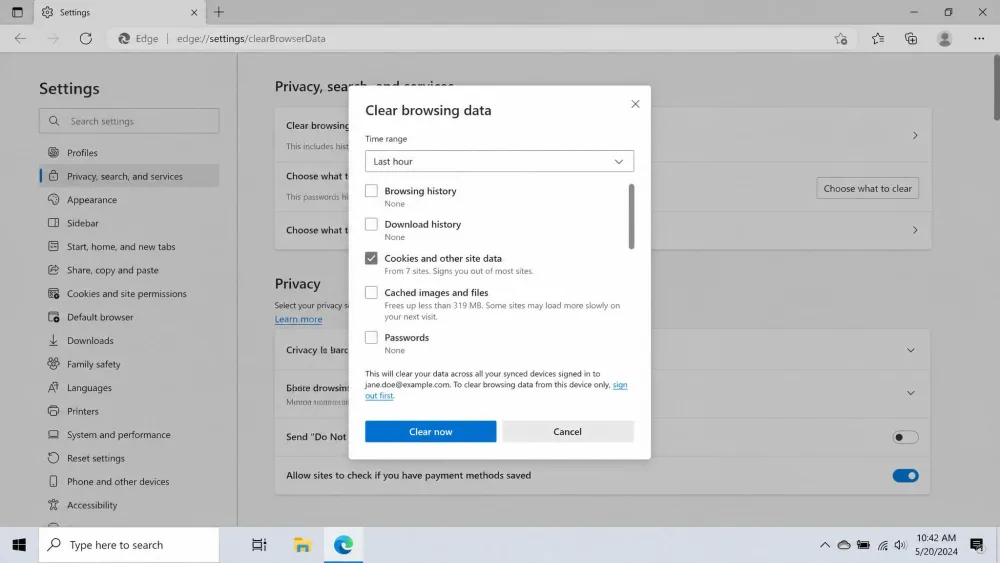The height and width of the screenshot is (563, 1000).
Task: Open the tab actions menu icon
Action: pos(17,12)
